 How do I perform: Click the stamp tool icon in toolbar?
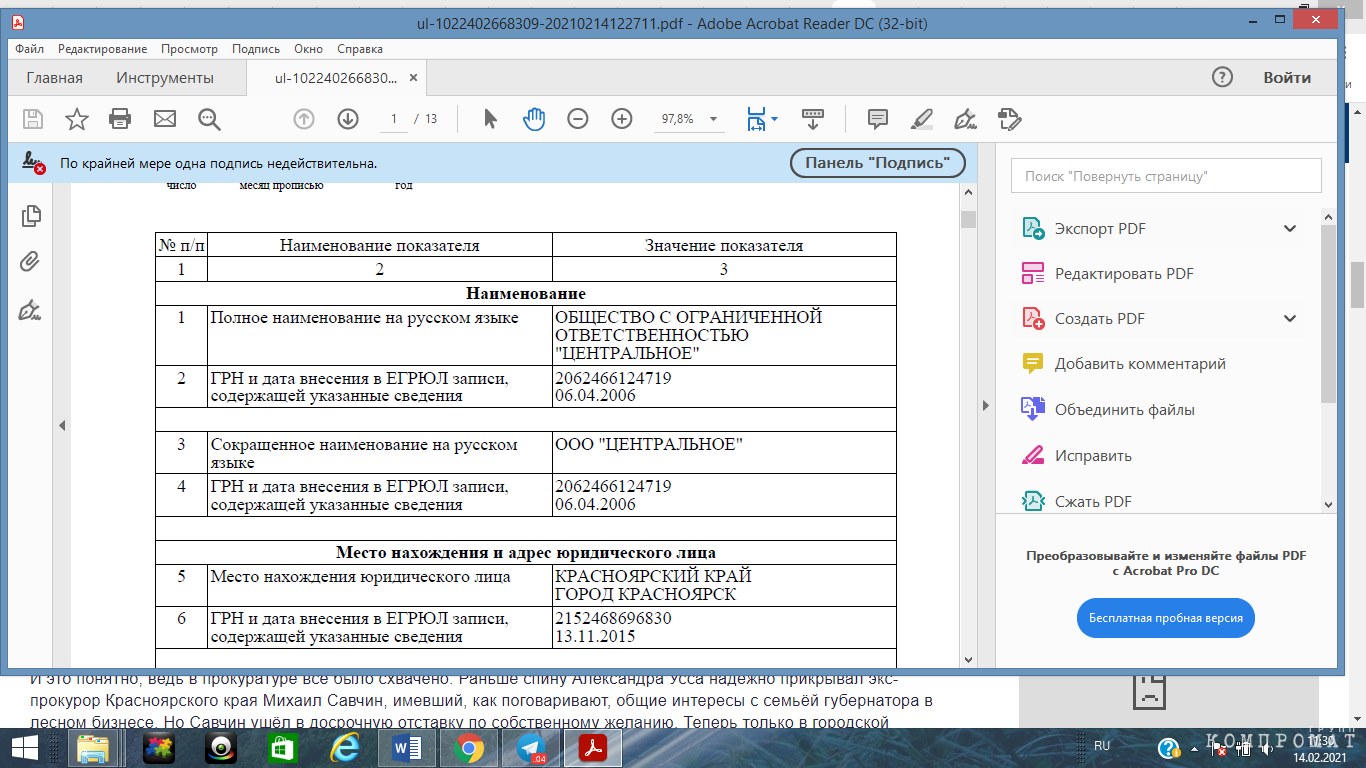tap(1010, 119)
